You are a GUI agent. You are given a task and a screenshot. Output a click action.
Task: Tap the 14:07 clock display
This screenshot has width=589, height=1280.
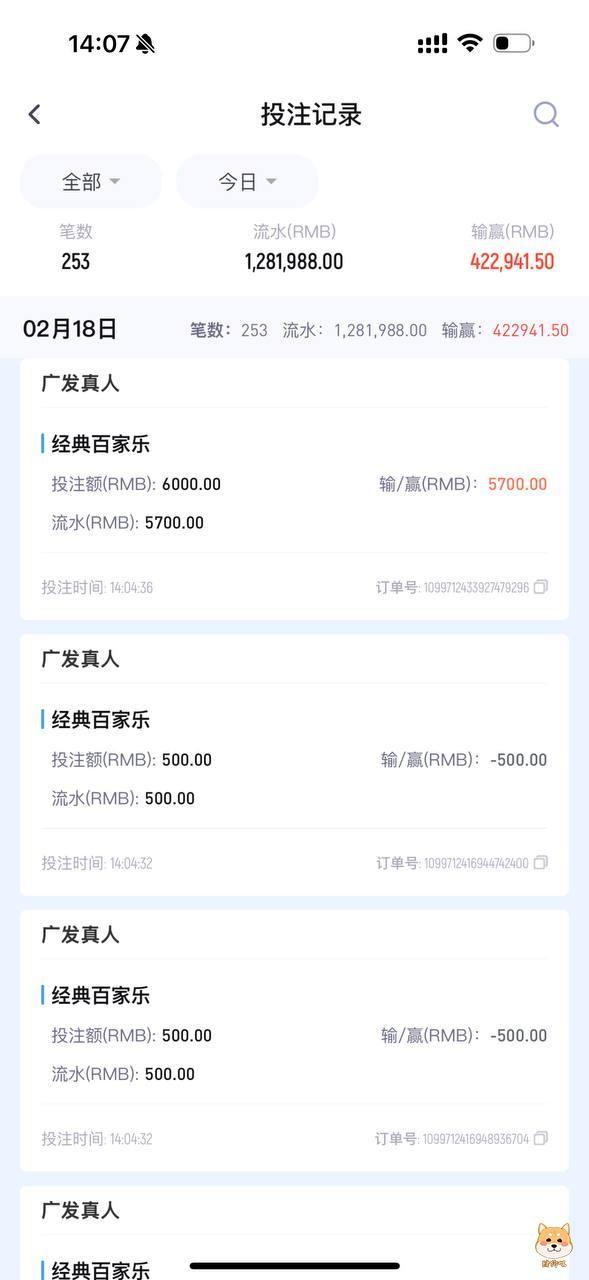coord(98,43)
